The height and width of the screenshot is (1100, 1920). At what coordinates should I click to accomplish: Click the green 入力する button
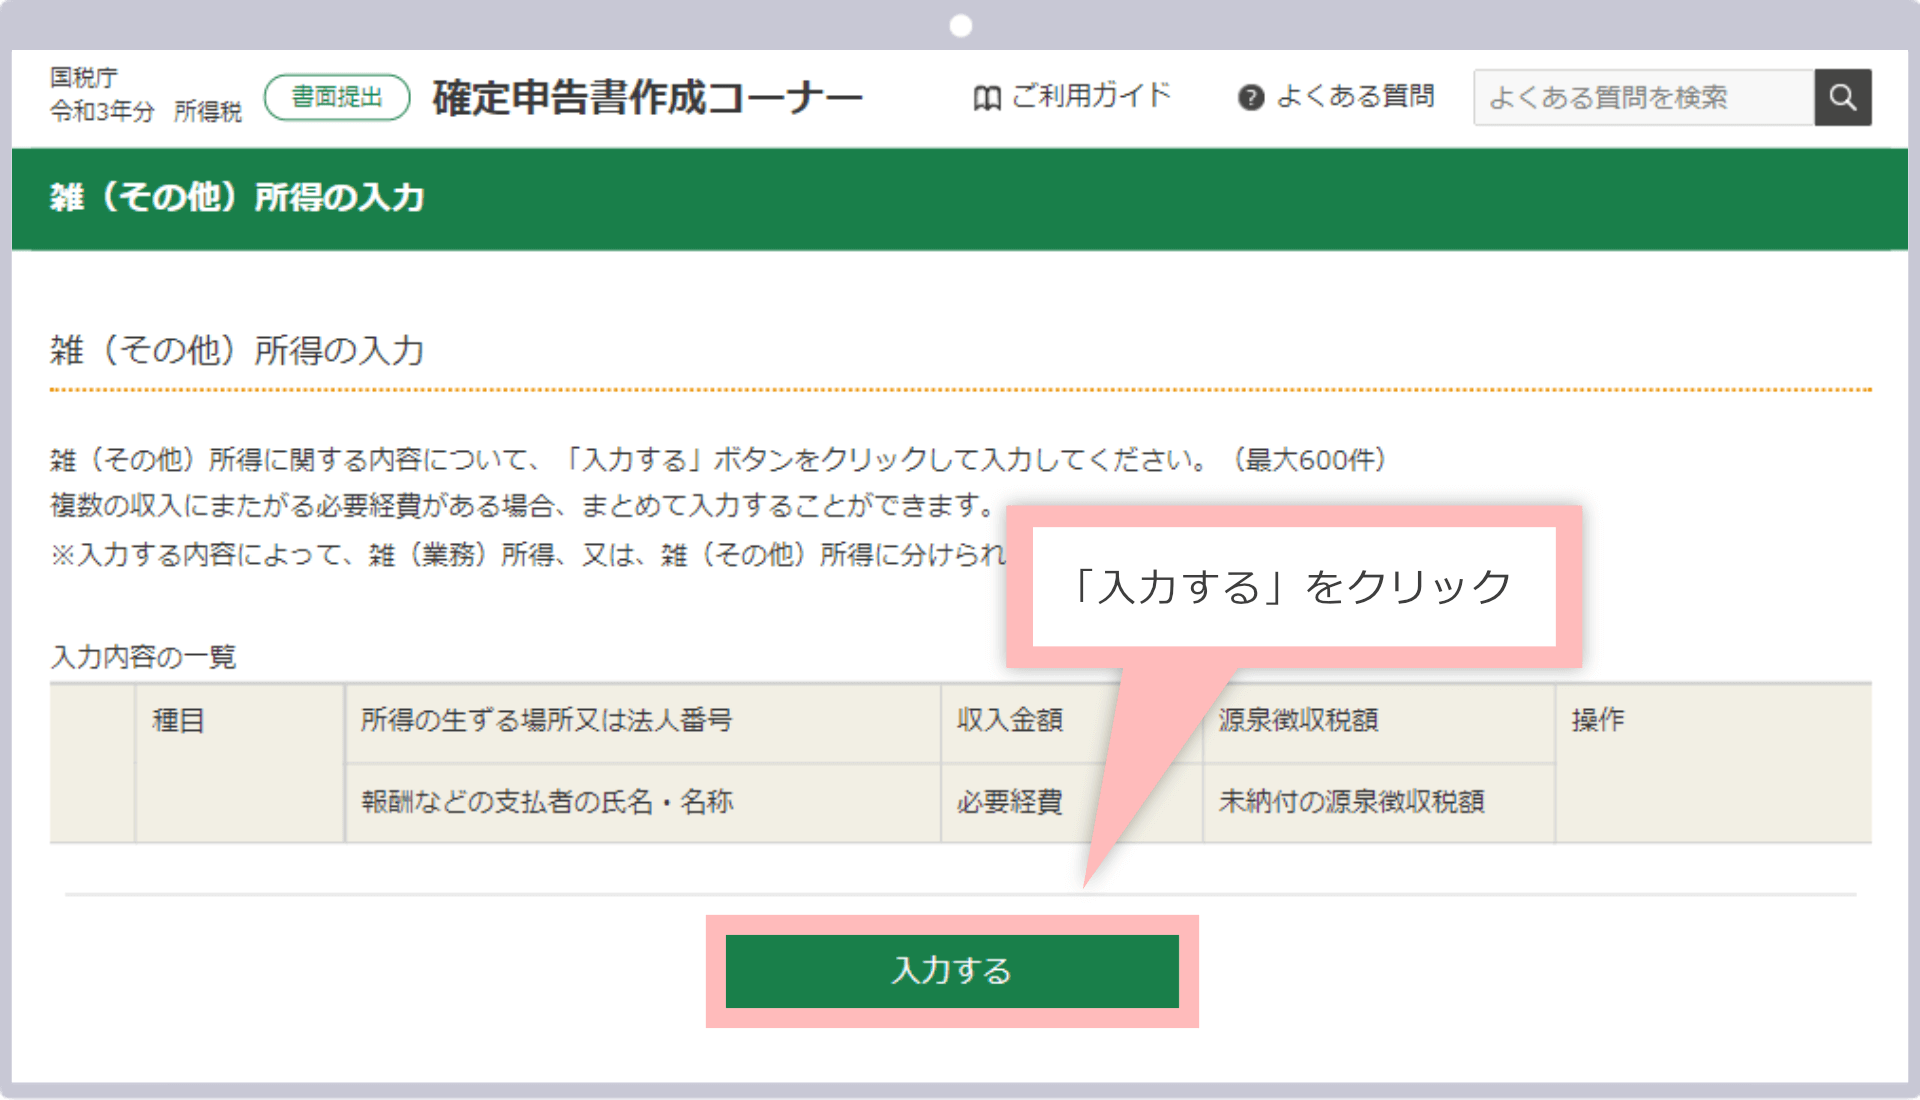point(950,970)
